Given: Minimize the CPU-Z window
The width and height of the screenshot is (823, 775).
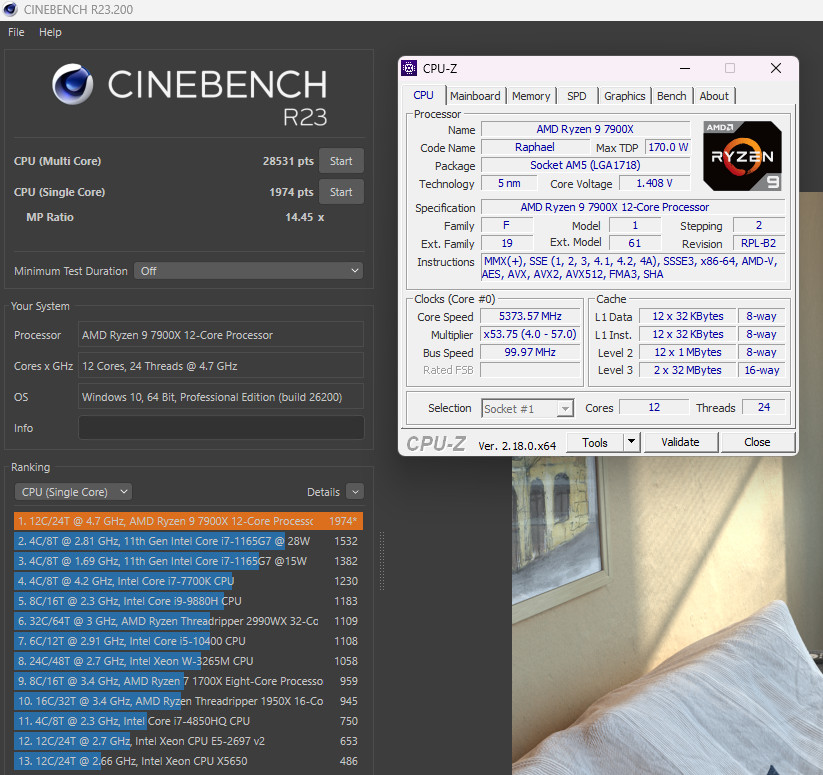Looking at the screenshot, I should [685, 68].
